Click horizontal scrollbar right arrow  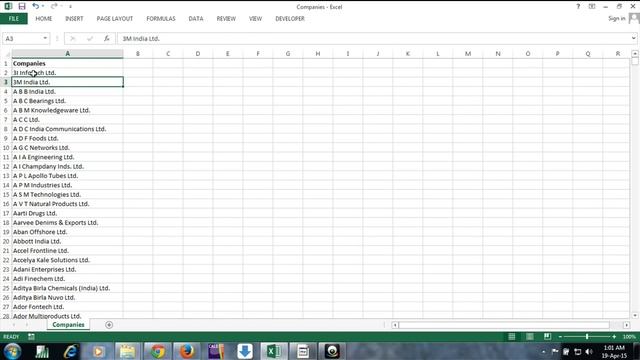[627, 325]
